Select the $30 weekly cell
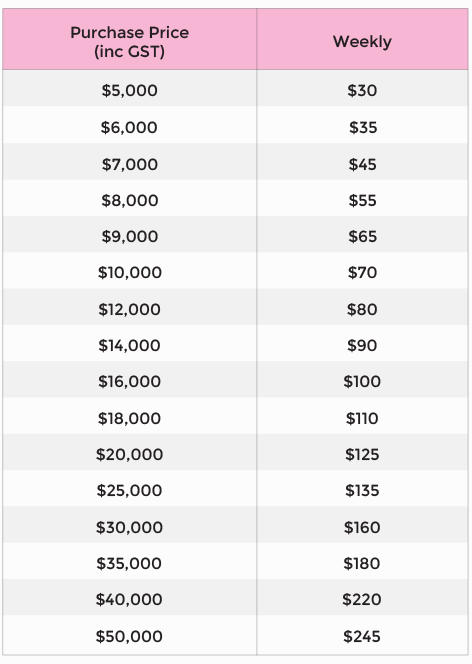The height and width of the screenshot is (664, 472). 362,90
